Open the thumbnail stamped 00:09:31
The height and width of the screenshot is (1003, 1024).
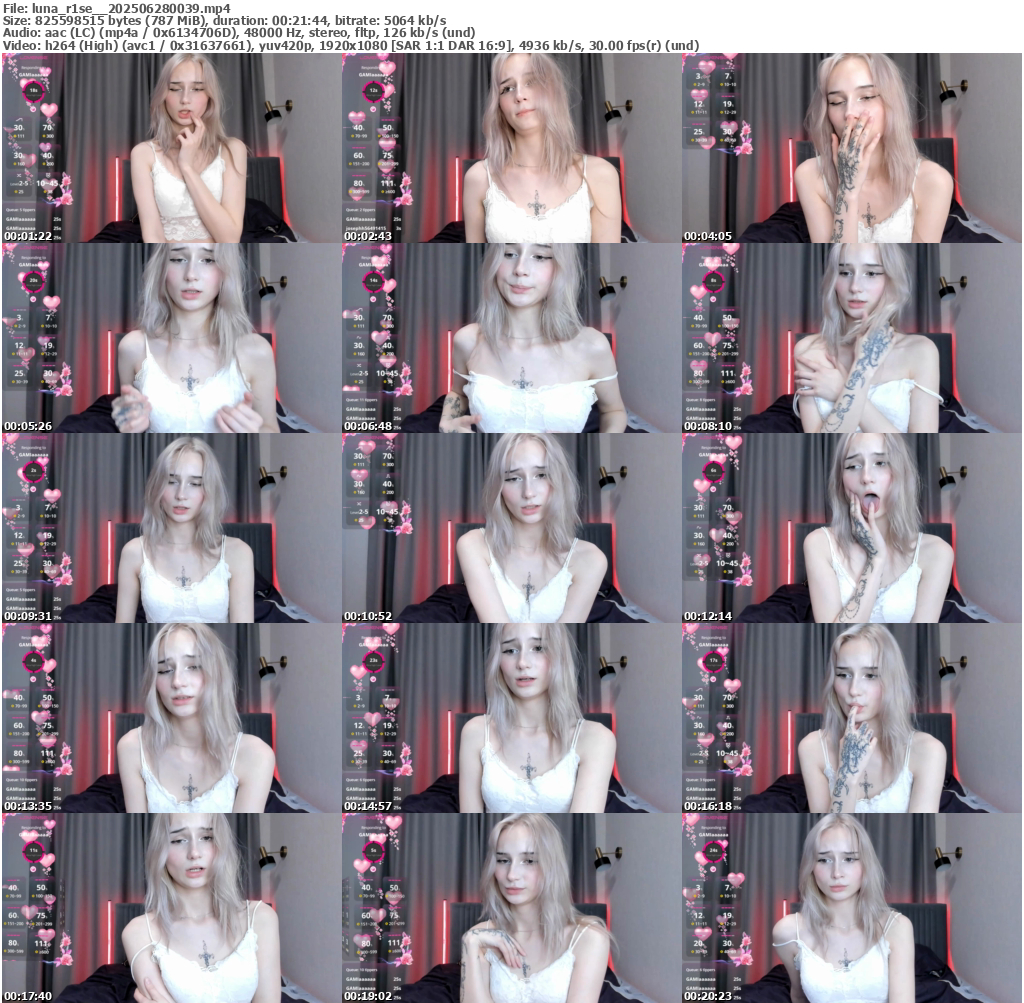click(x=172, y=528)
